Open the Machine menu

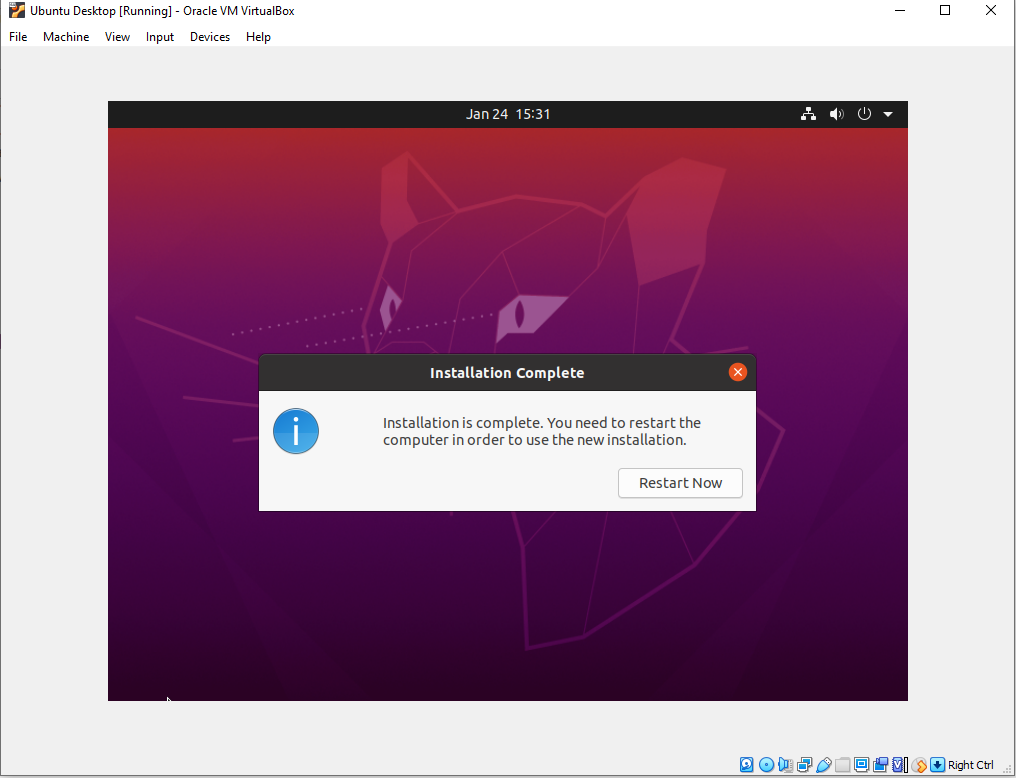click(66, 37)
